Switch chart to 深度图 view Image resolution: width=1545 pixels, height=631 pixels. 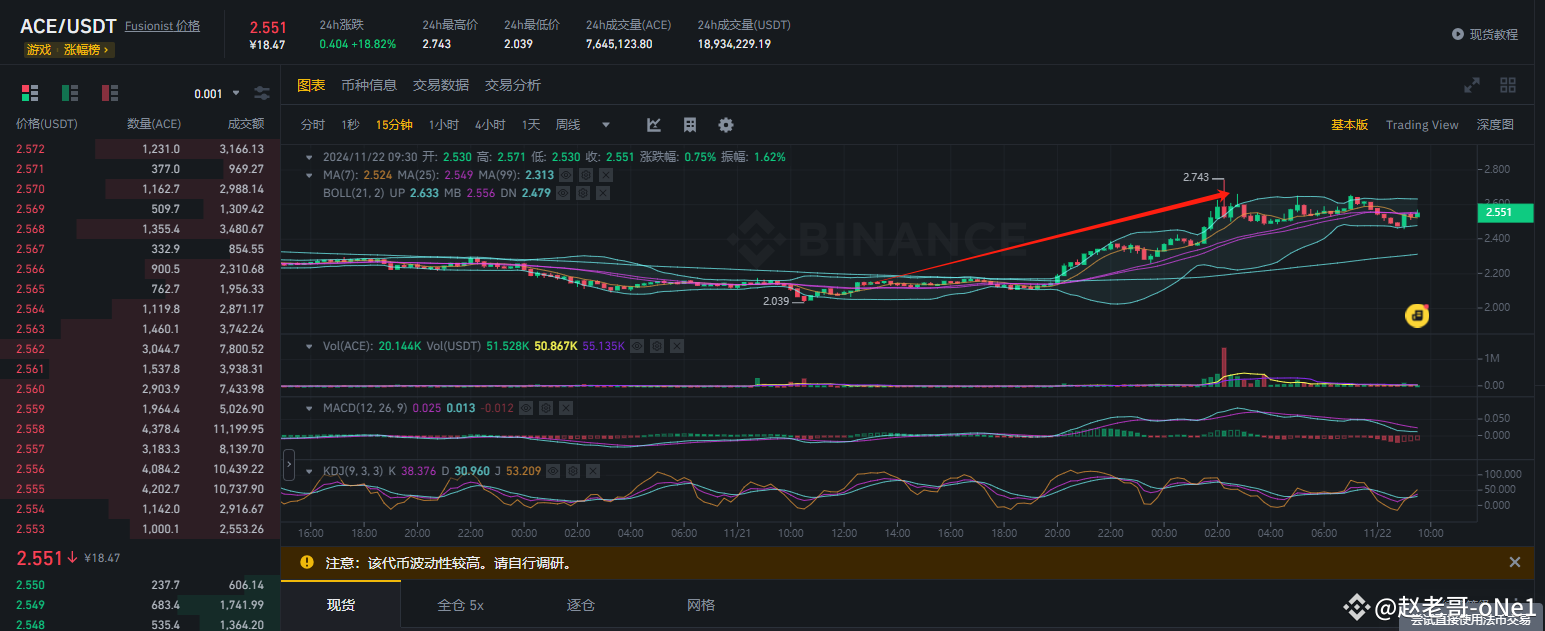1495,125
